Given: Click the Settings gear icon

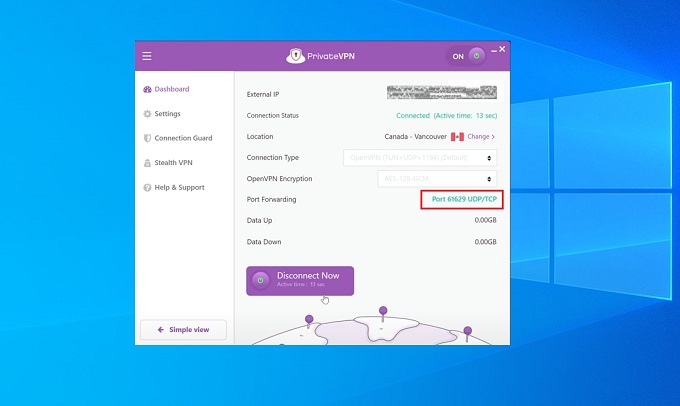Looking at the screenshot, I should [147, 114].
